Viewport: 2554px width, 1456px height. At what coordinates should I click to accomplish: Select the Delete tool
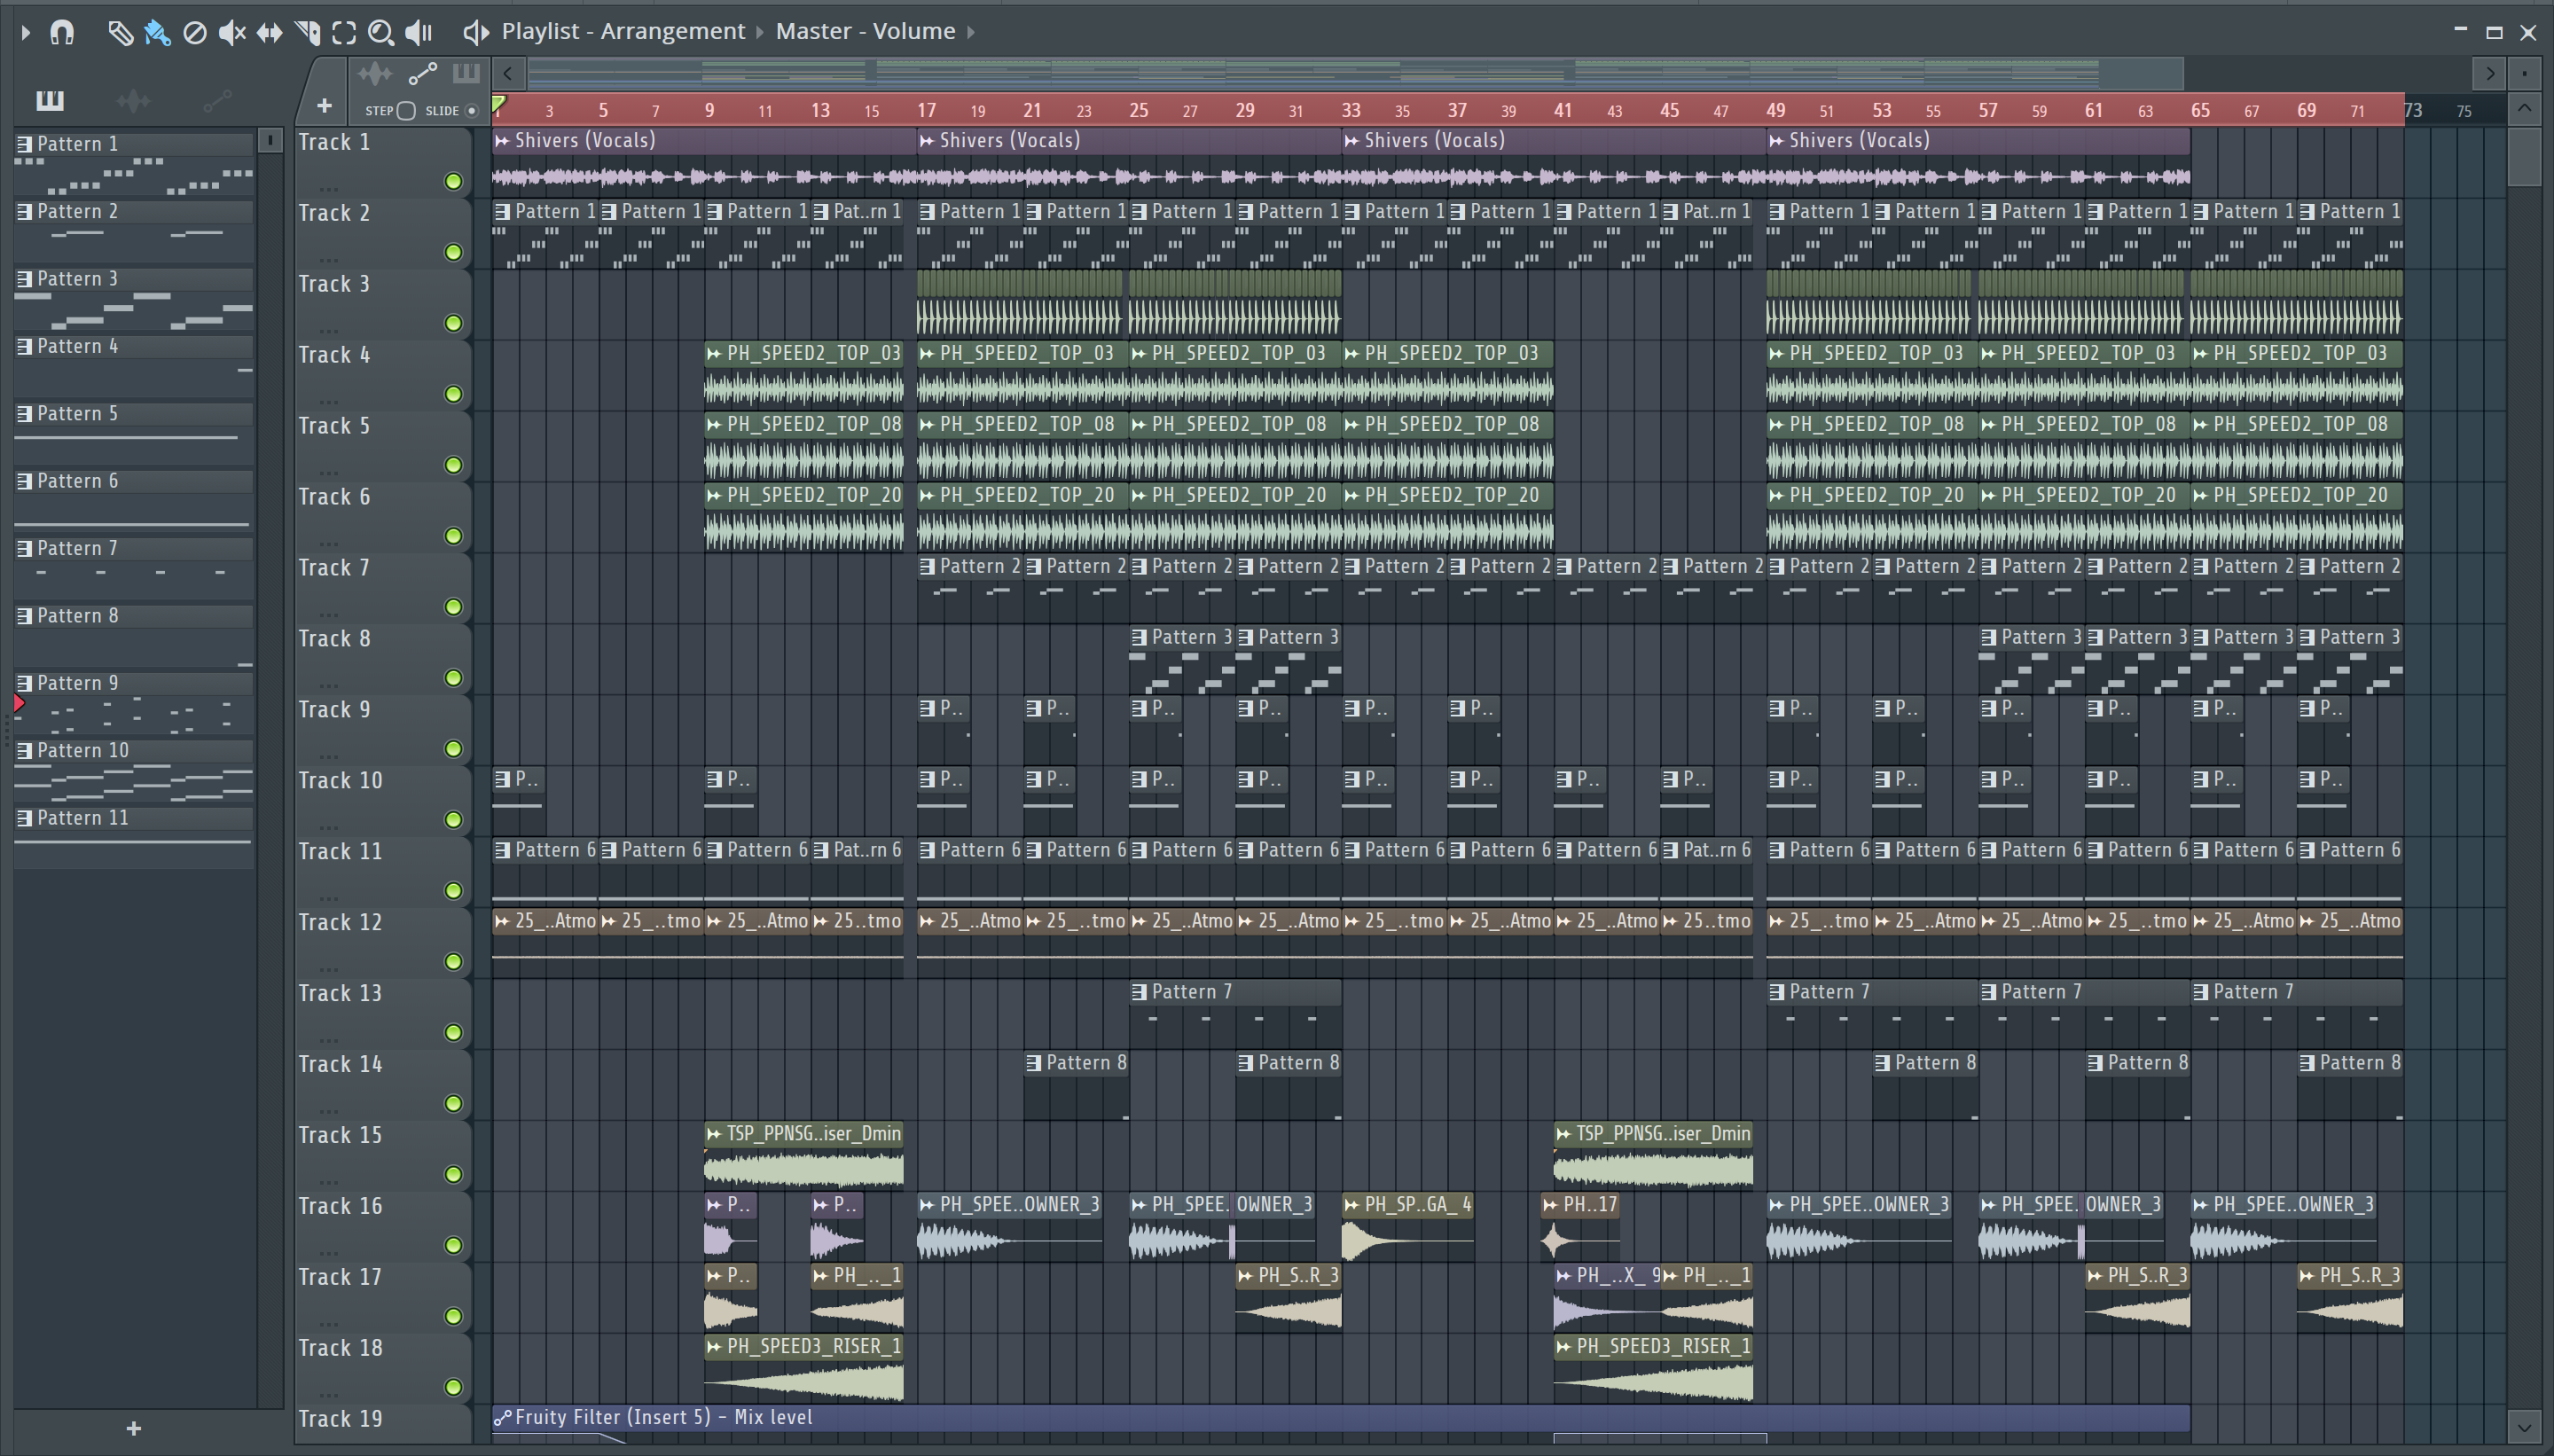coord(195,32)
